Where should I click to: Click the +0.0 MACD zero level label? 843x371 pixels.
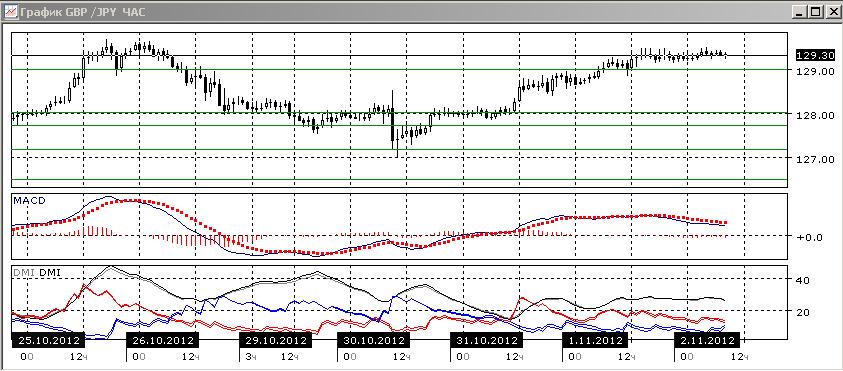(810, 237)
